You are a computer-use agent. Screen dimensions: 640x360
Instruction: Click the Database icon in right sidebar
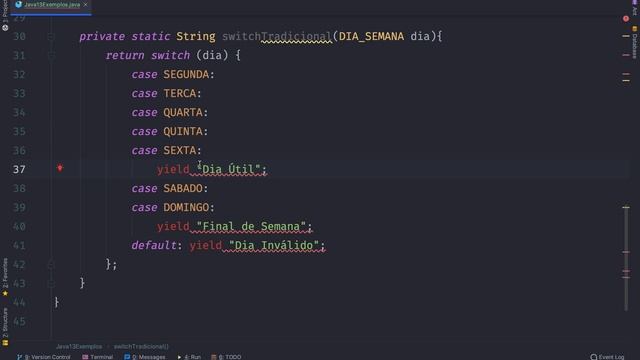click(x=635, y=29)
